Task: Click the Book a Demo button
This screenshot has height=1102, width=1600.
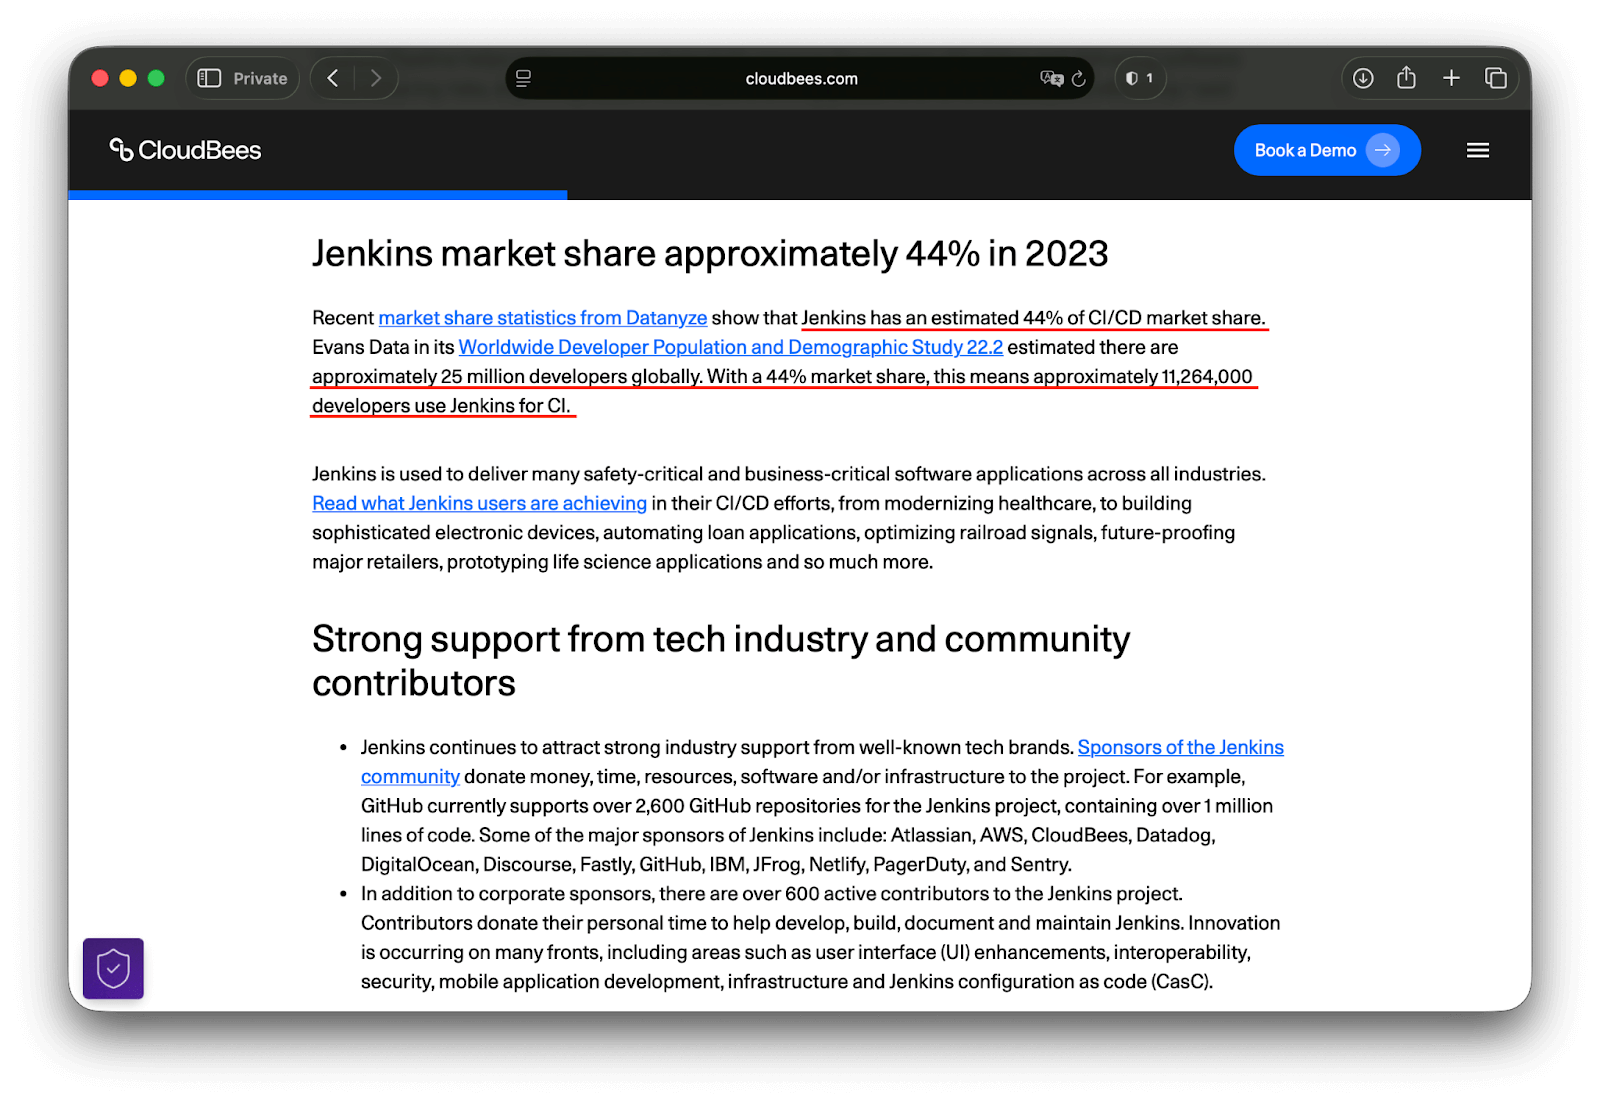Action: tap(1327, 150)
